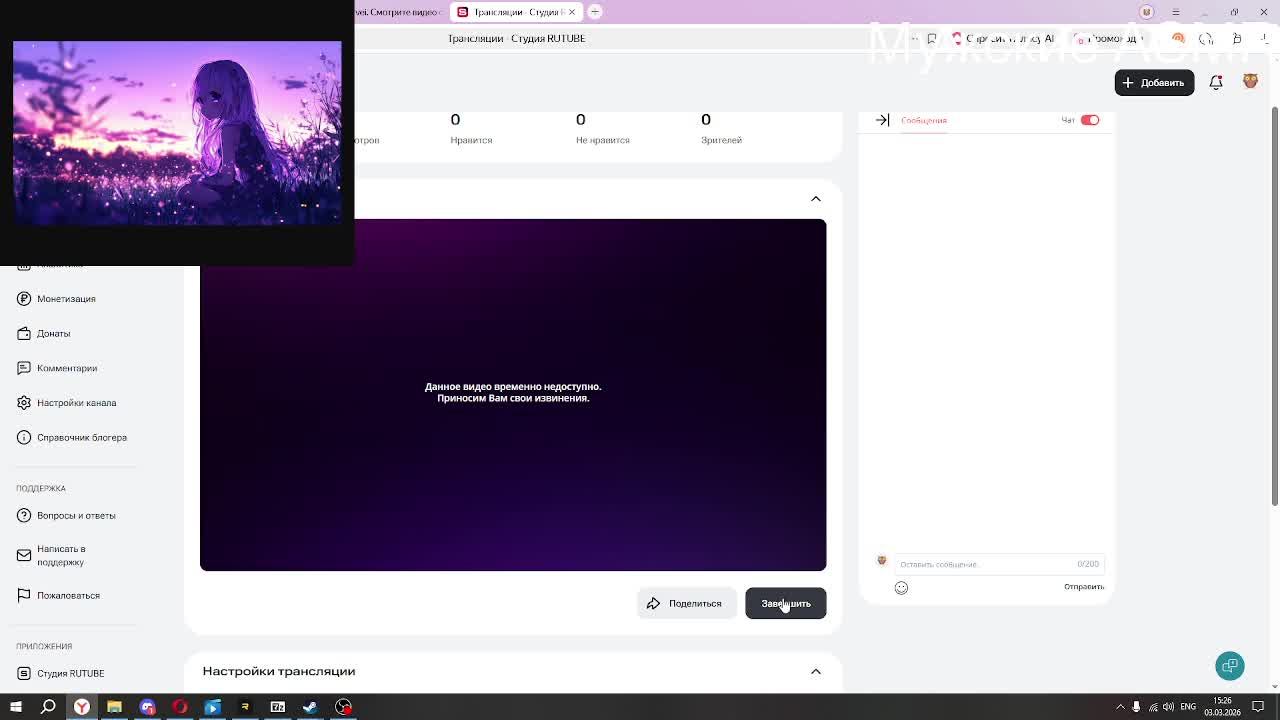
Task: Turn off the Чат toggle
Action: 1090,120
